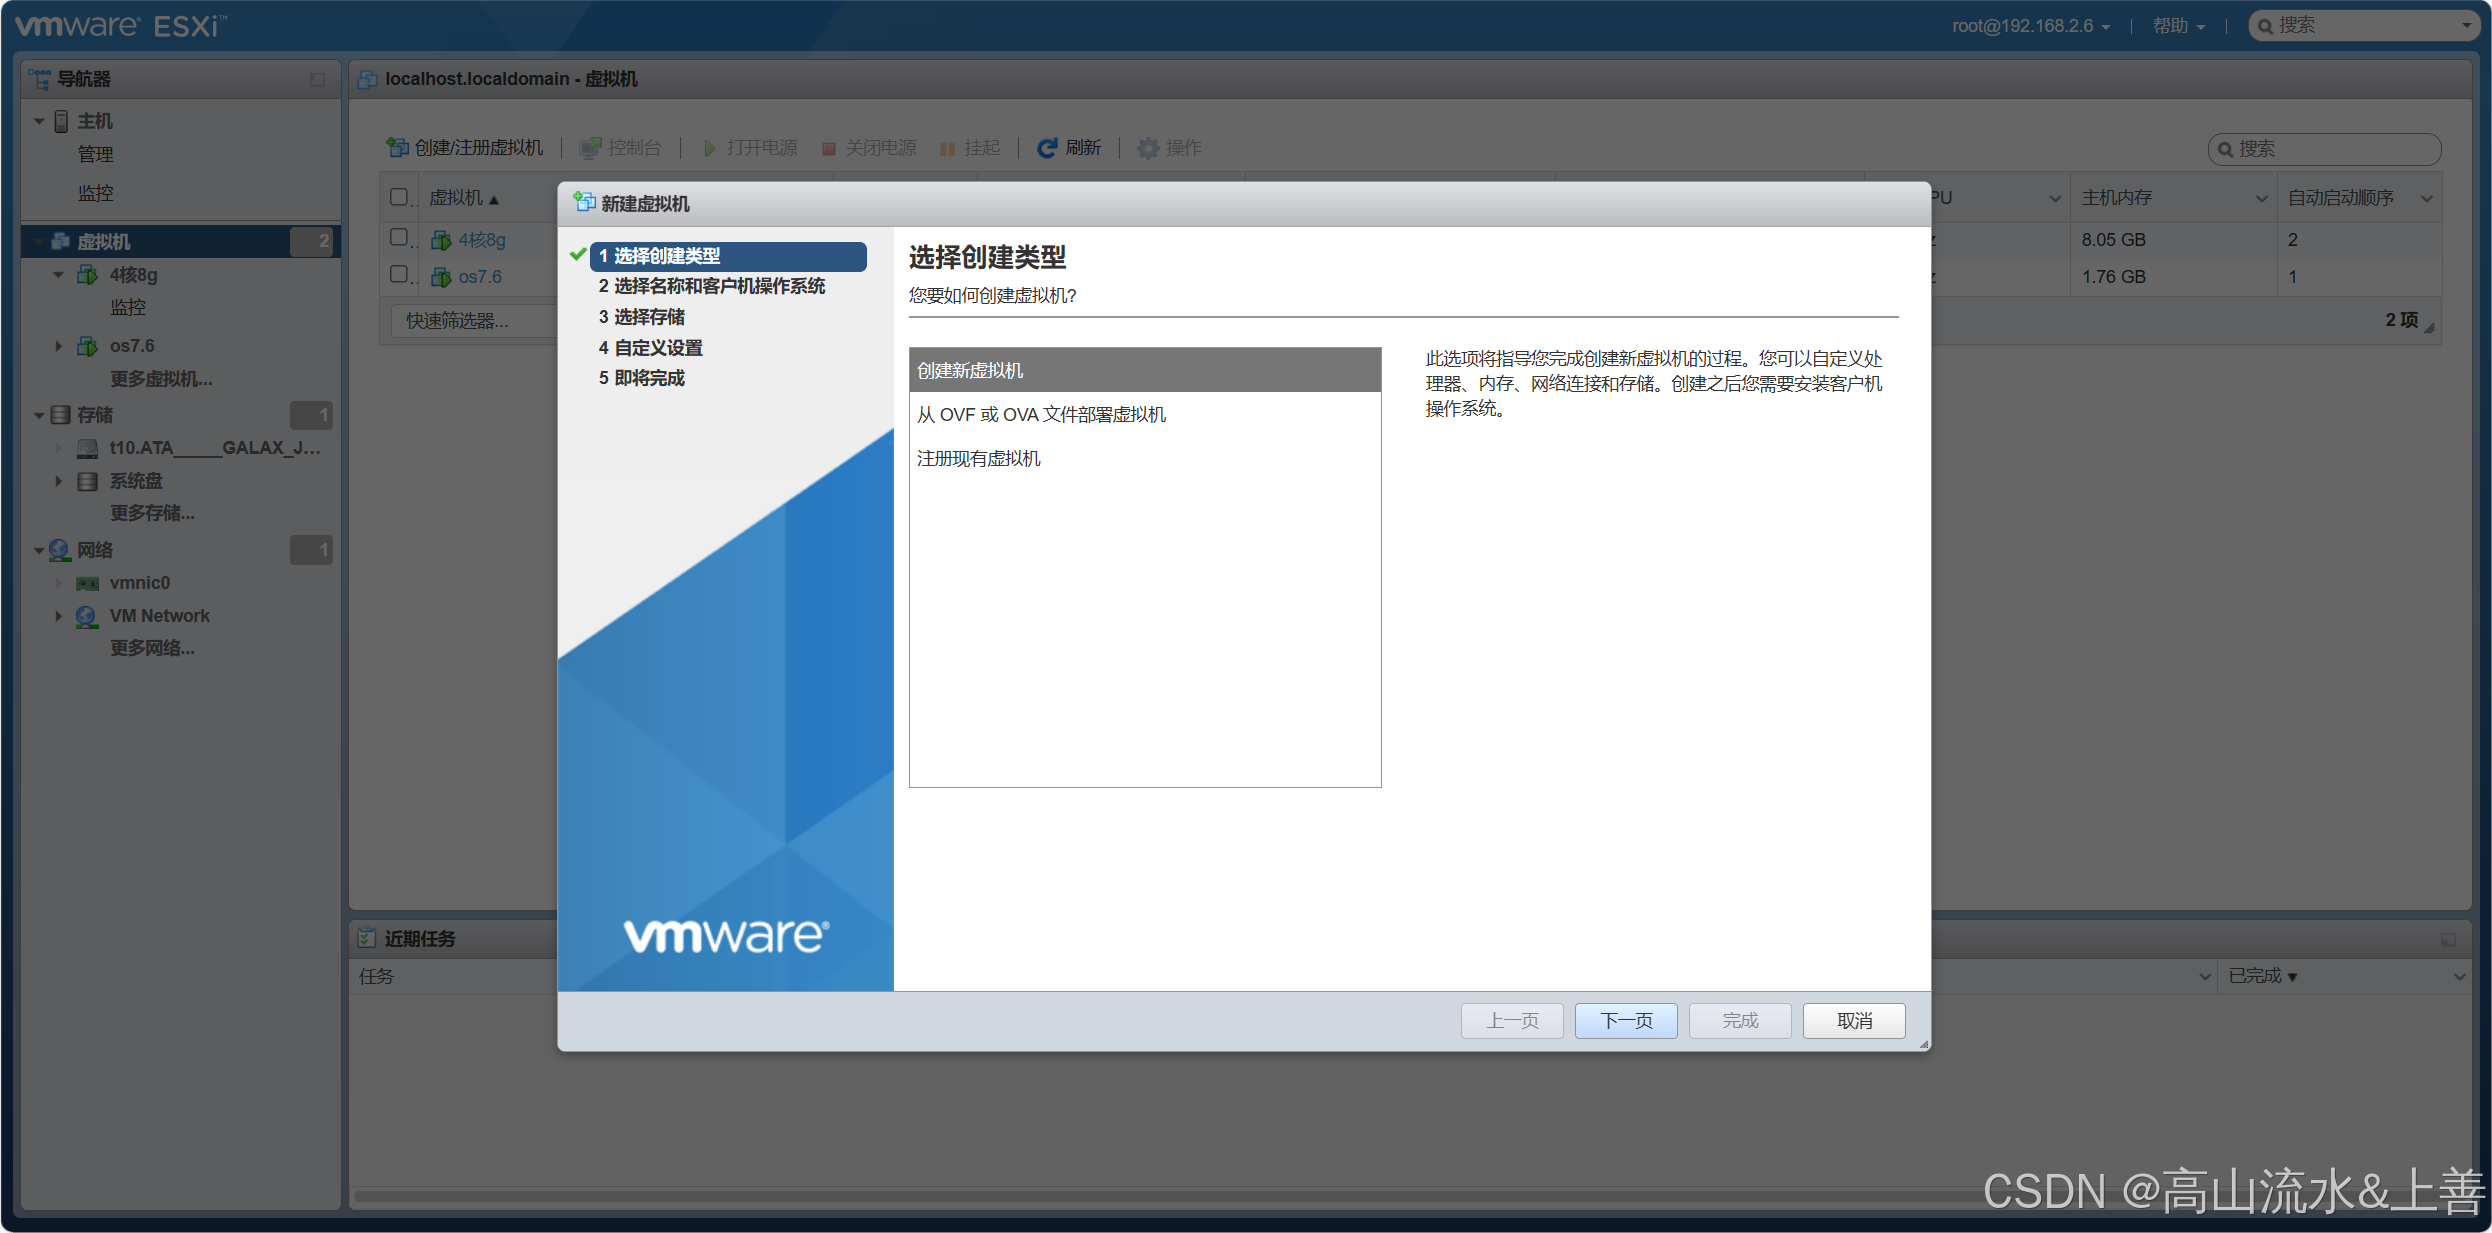Expand the VM Network tree item

pos(58,616)
